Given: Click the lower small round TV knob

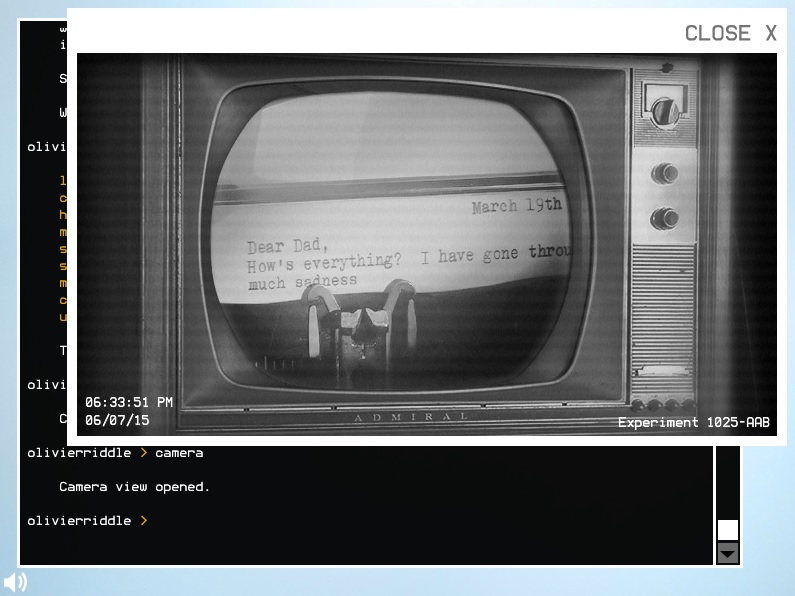Looking at the screenshot, I should pos(665,218).
